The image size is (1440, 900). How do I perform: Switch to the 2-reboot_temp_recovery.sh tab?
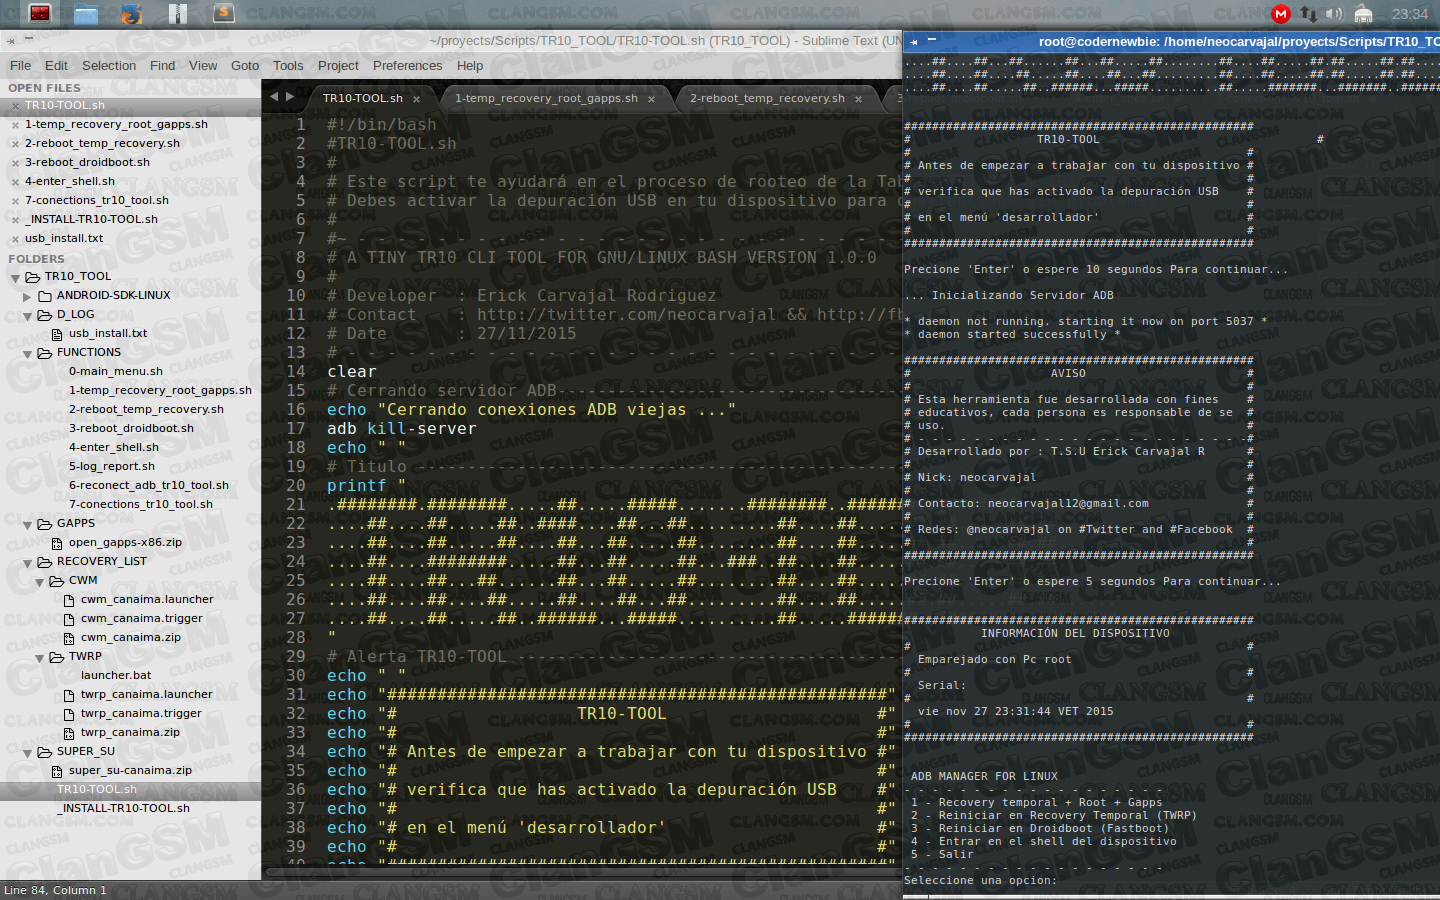[x=767, y=98]
